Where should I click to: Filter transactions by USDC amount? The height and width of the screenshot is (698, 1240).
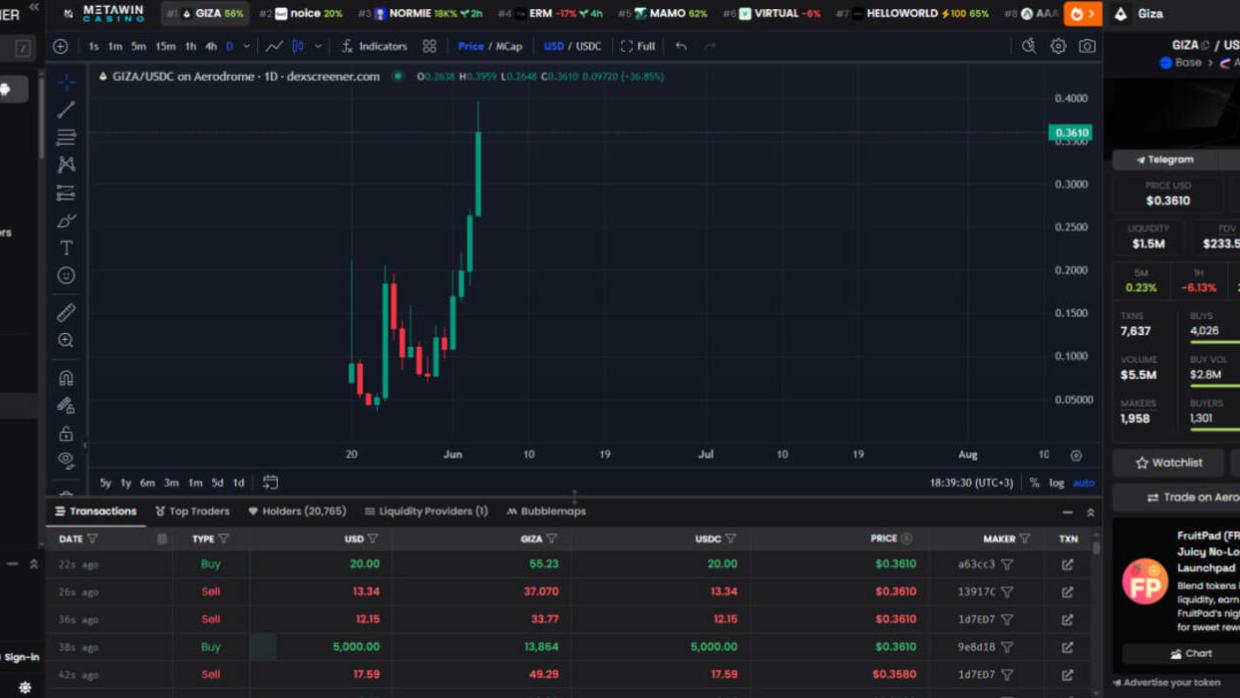[x=731, y=539]
